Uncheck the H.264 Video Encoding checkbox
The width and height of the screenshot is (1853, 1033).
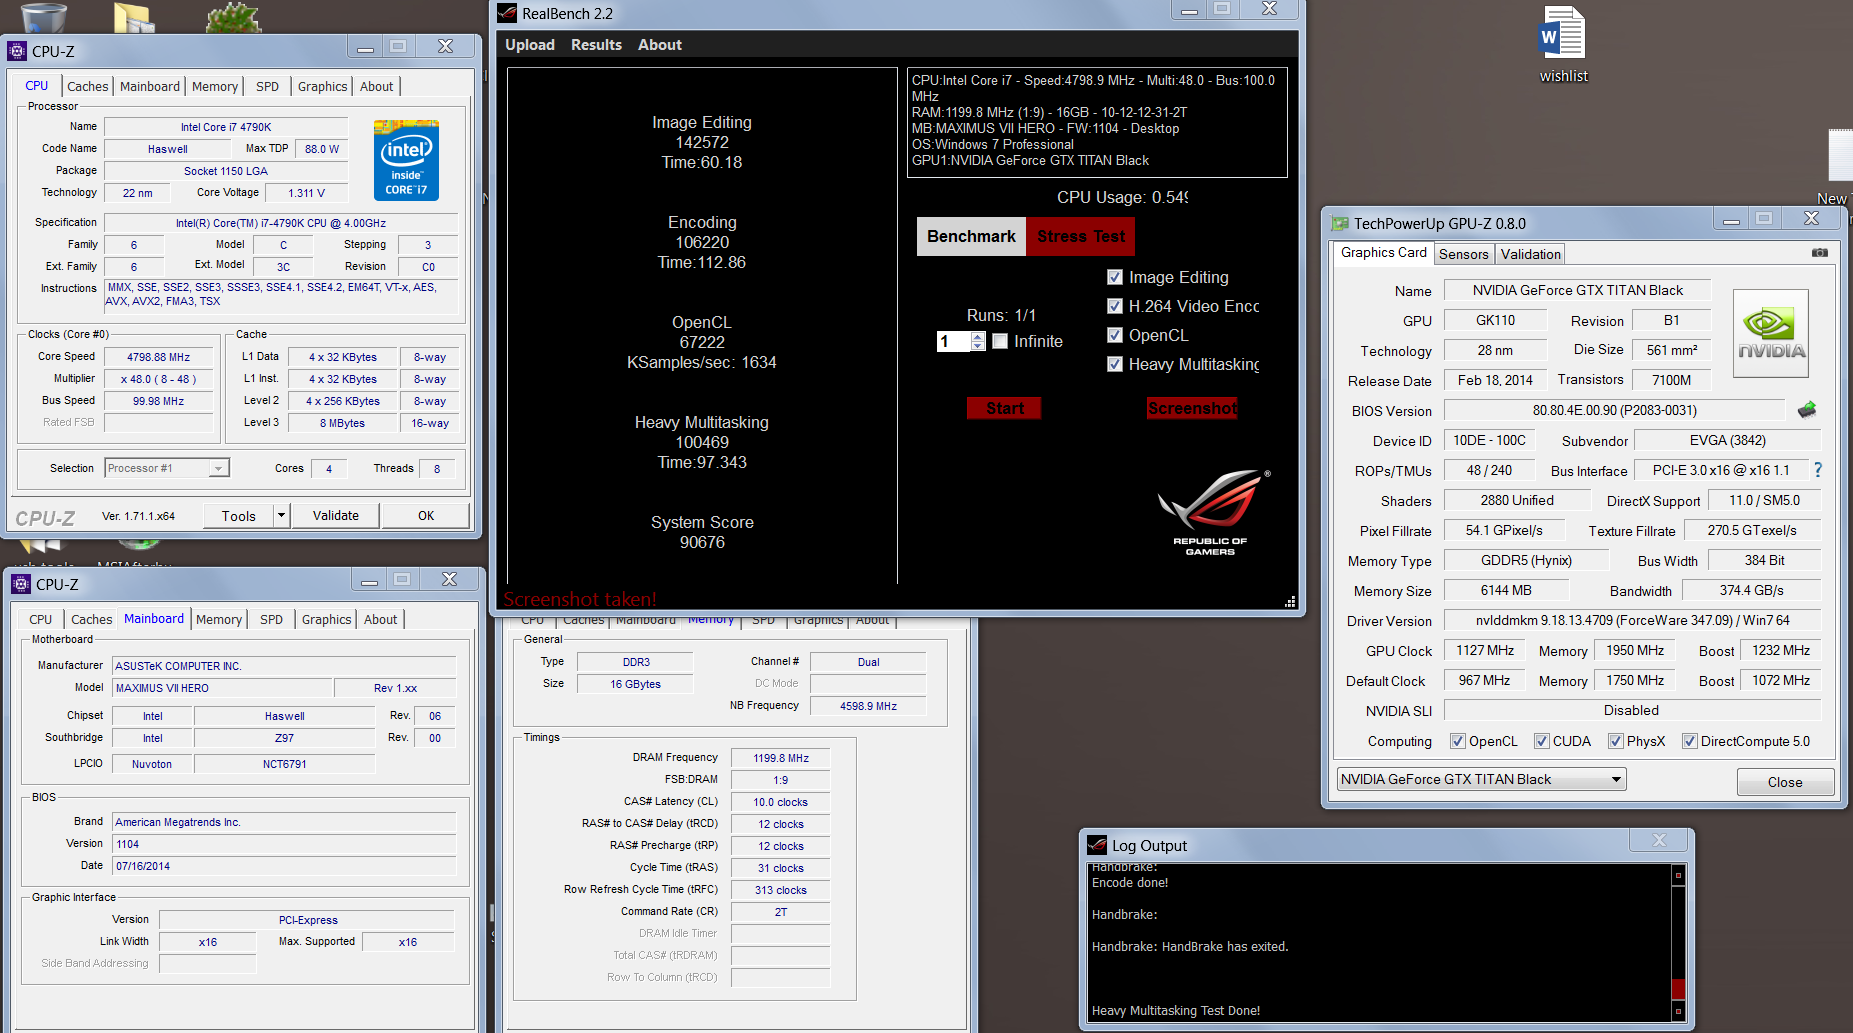point(1115,306)
